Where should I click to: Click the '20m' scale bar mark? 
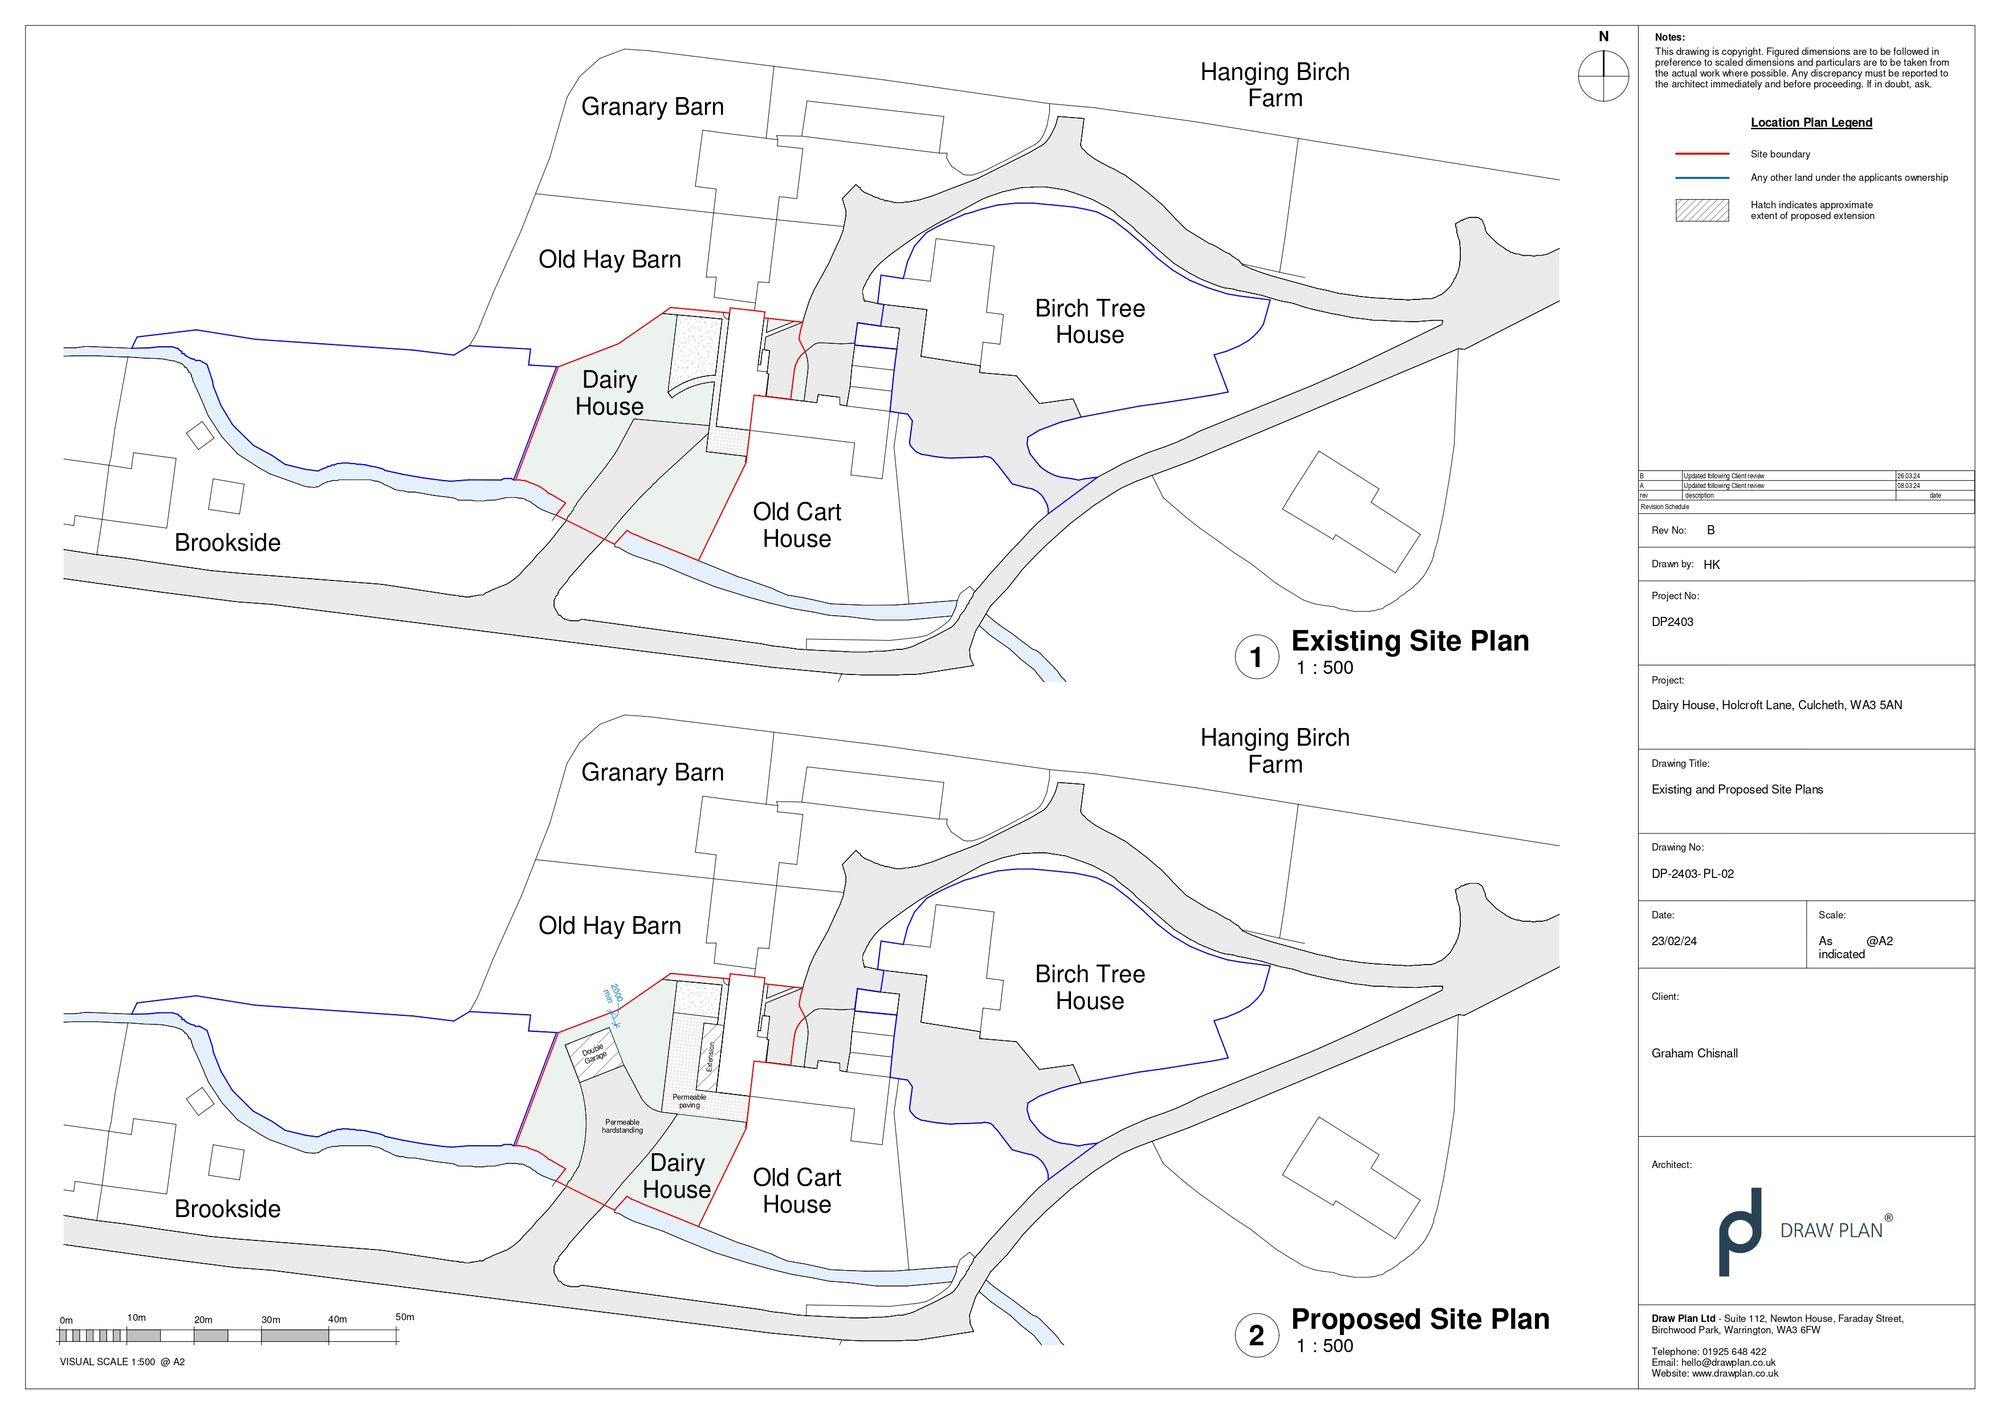click(203, 1320)
